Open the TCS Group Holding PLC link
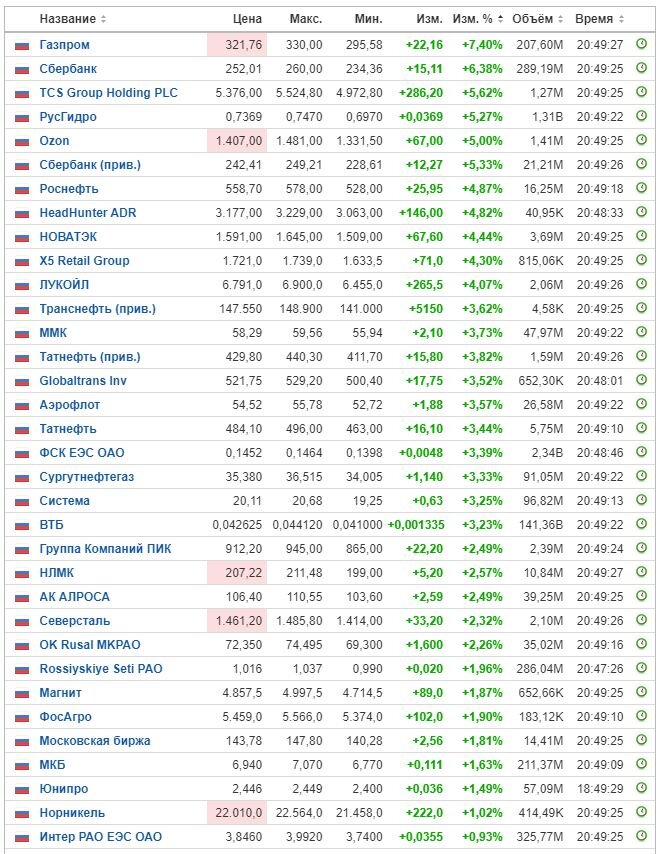The width and height of the screenshot is (661, 854). pos(108,93)
